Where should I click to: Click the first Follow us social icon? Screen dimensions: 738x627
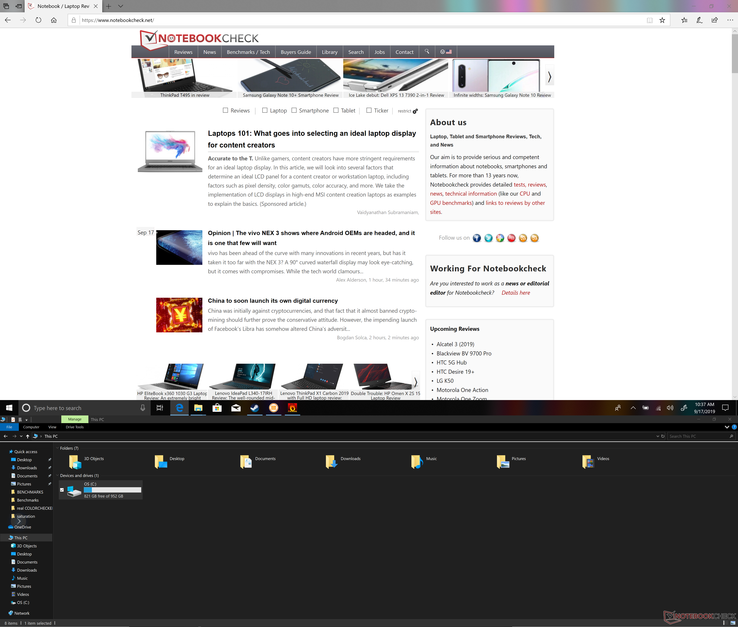click(477, 238)
